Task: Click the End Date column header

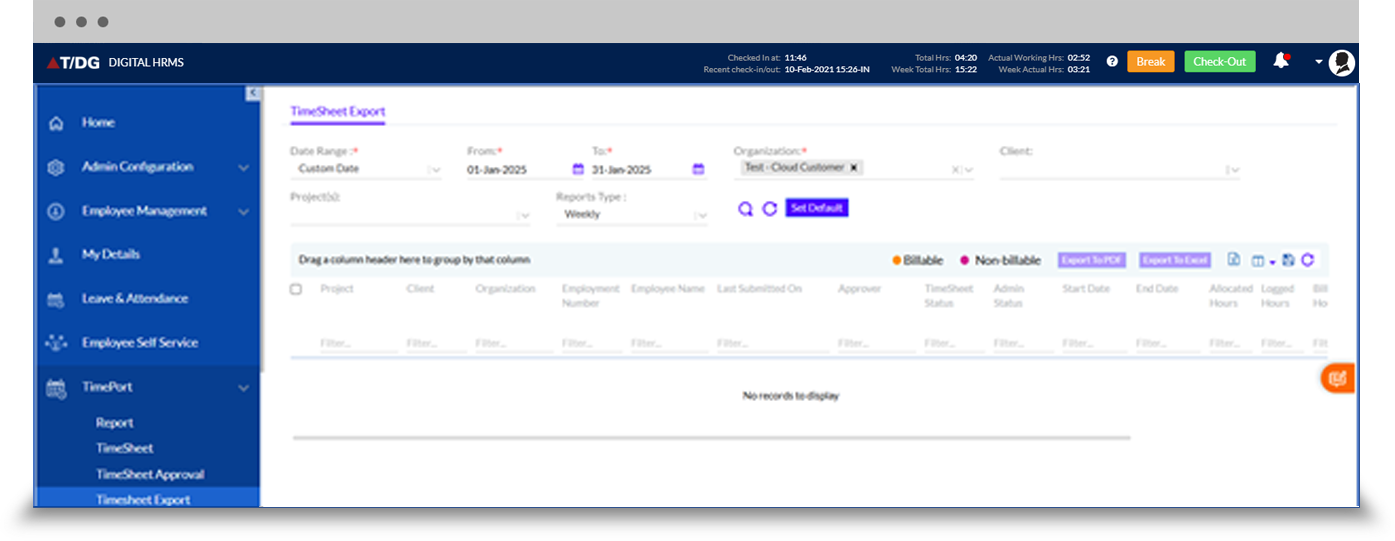Action: [1157, 289]
